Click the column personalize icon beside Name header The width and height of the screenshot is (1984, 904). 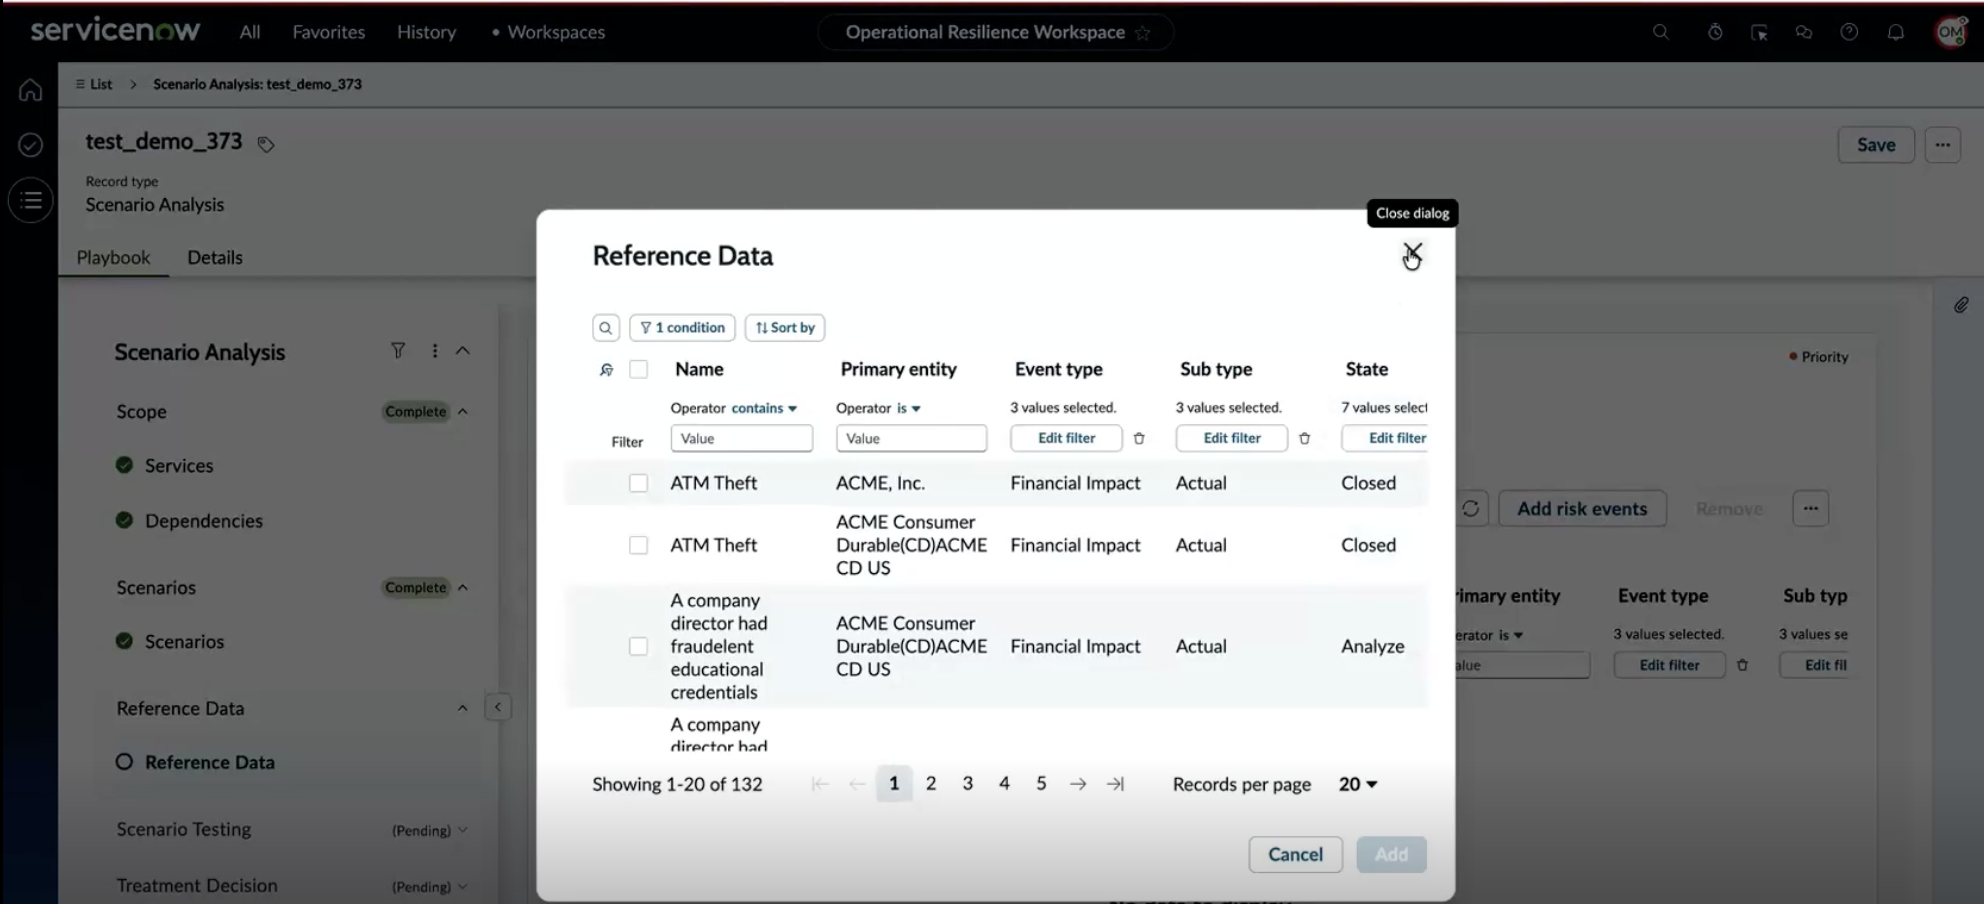click(x=606, y=370)
